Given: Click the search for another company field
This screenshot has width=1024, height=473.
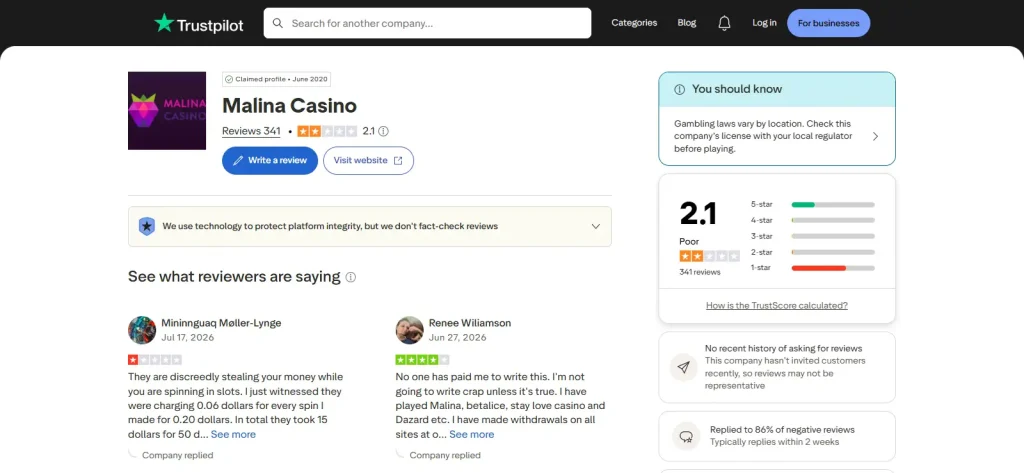Looking at the screenshot, I should point(427,24).
